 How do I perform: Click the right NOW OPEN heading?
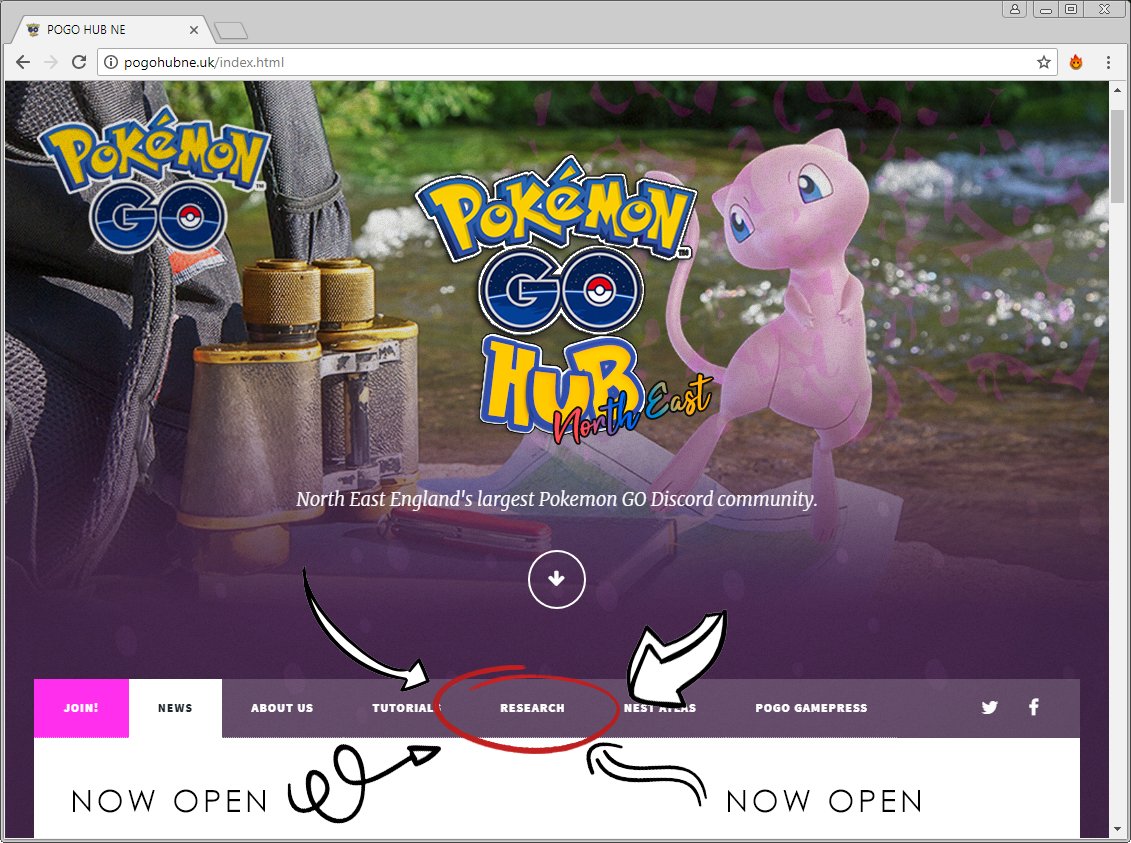824,801
